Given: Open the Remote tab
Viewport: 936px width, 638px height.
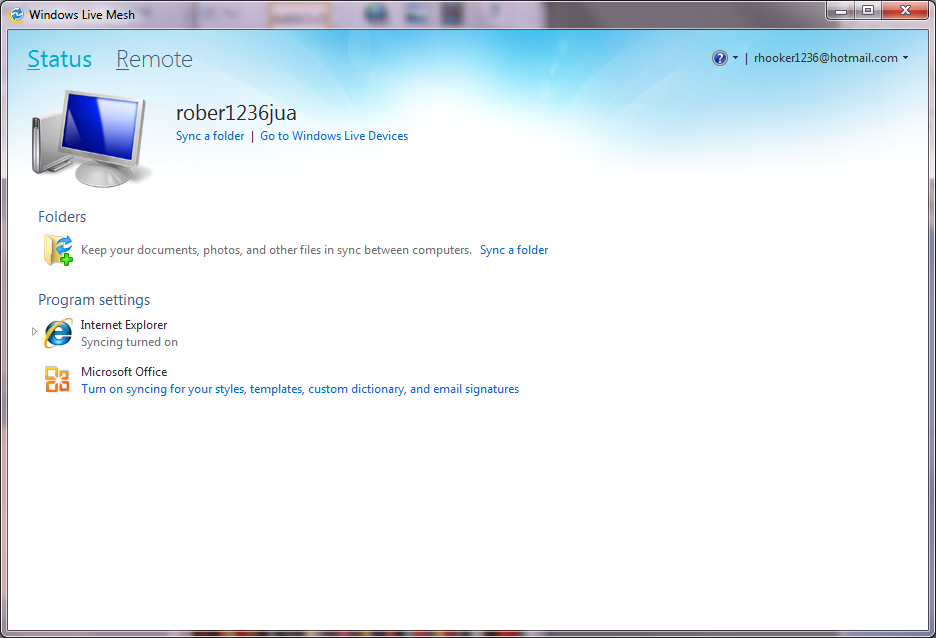Looking at the screenshot, I should [x=154, y=59].
